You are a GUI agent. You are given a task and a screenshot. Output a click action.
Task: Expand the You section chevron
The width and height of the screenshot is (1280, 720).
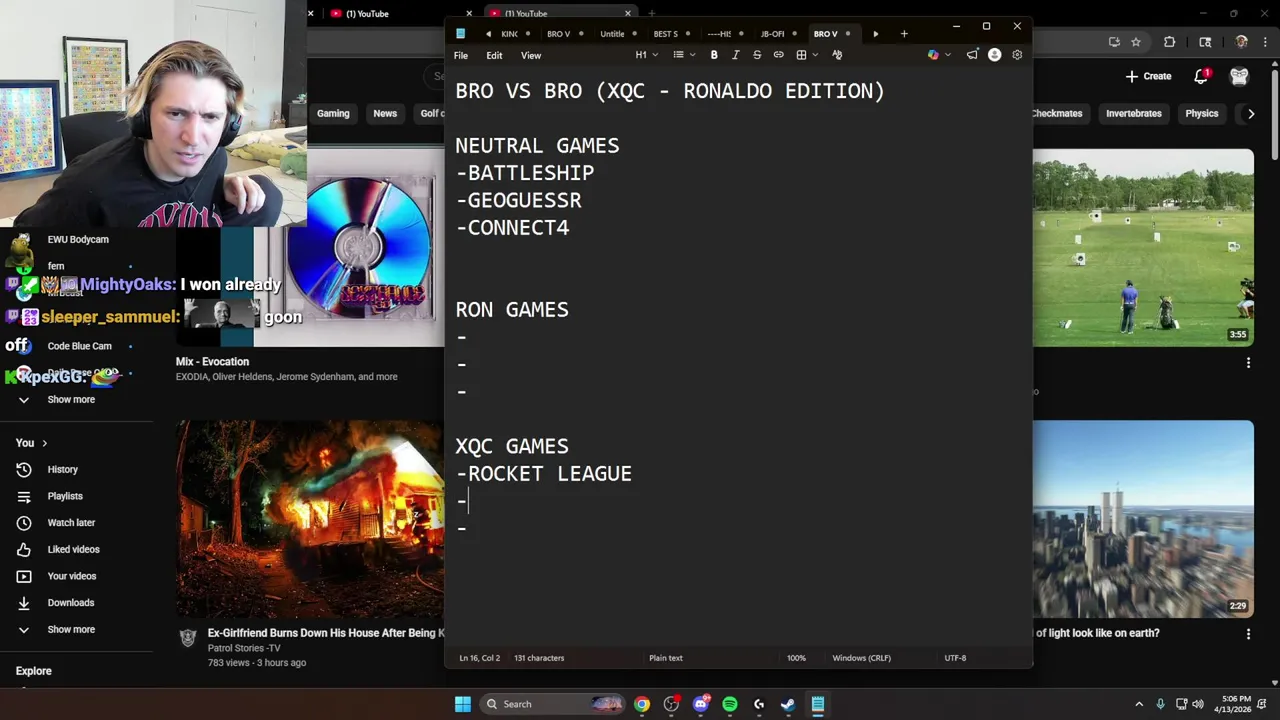pyautogui.click(x=44, y=443)
